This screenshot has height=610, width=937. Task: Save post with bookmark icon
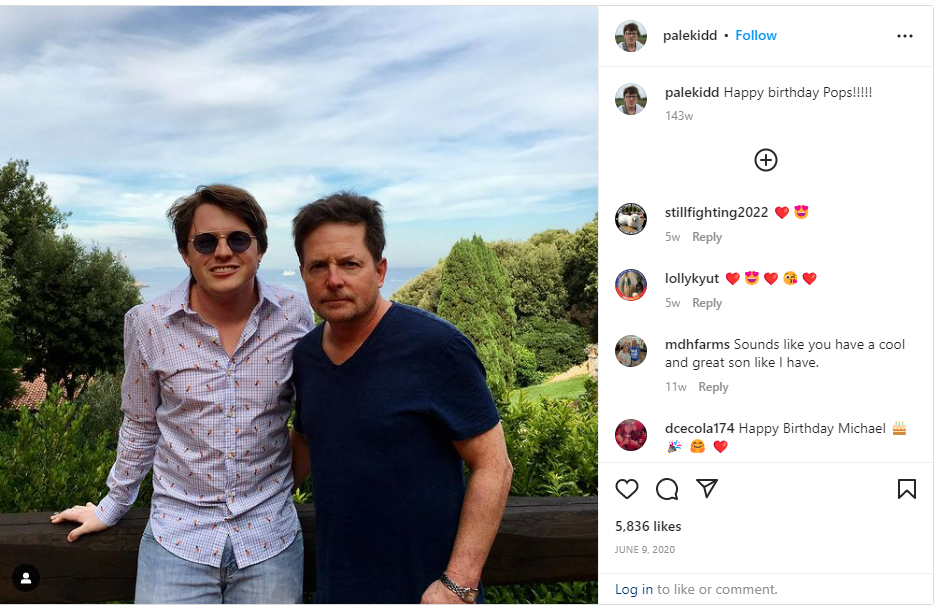click(x=906, y=489)
